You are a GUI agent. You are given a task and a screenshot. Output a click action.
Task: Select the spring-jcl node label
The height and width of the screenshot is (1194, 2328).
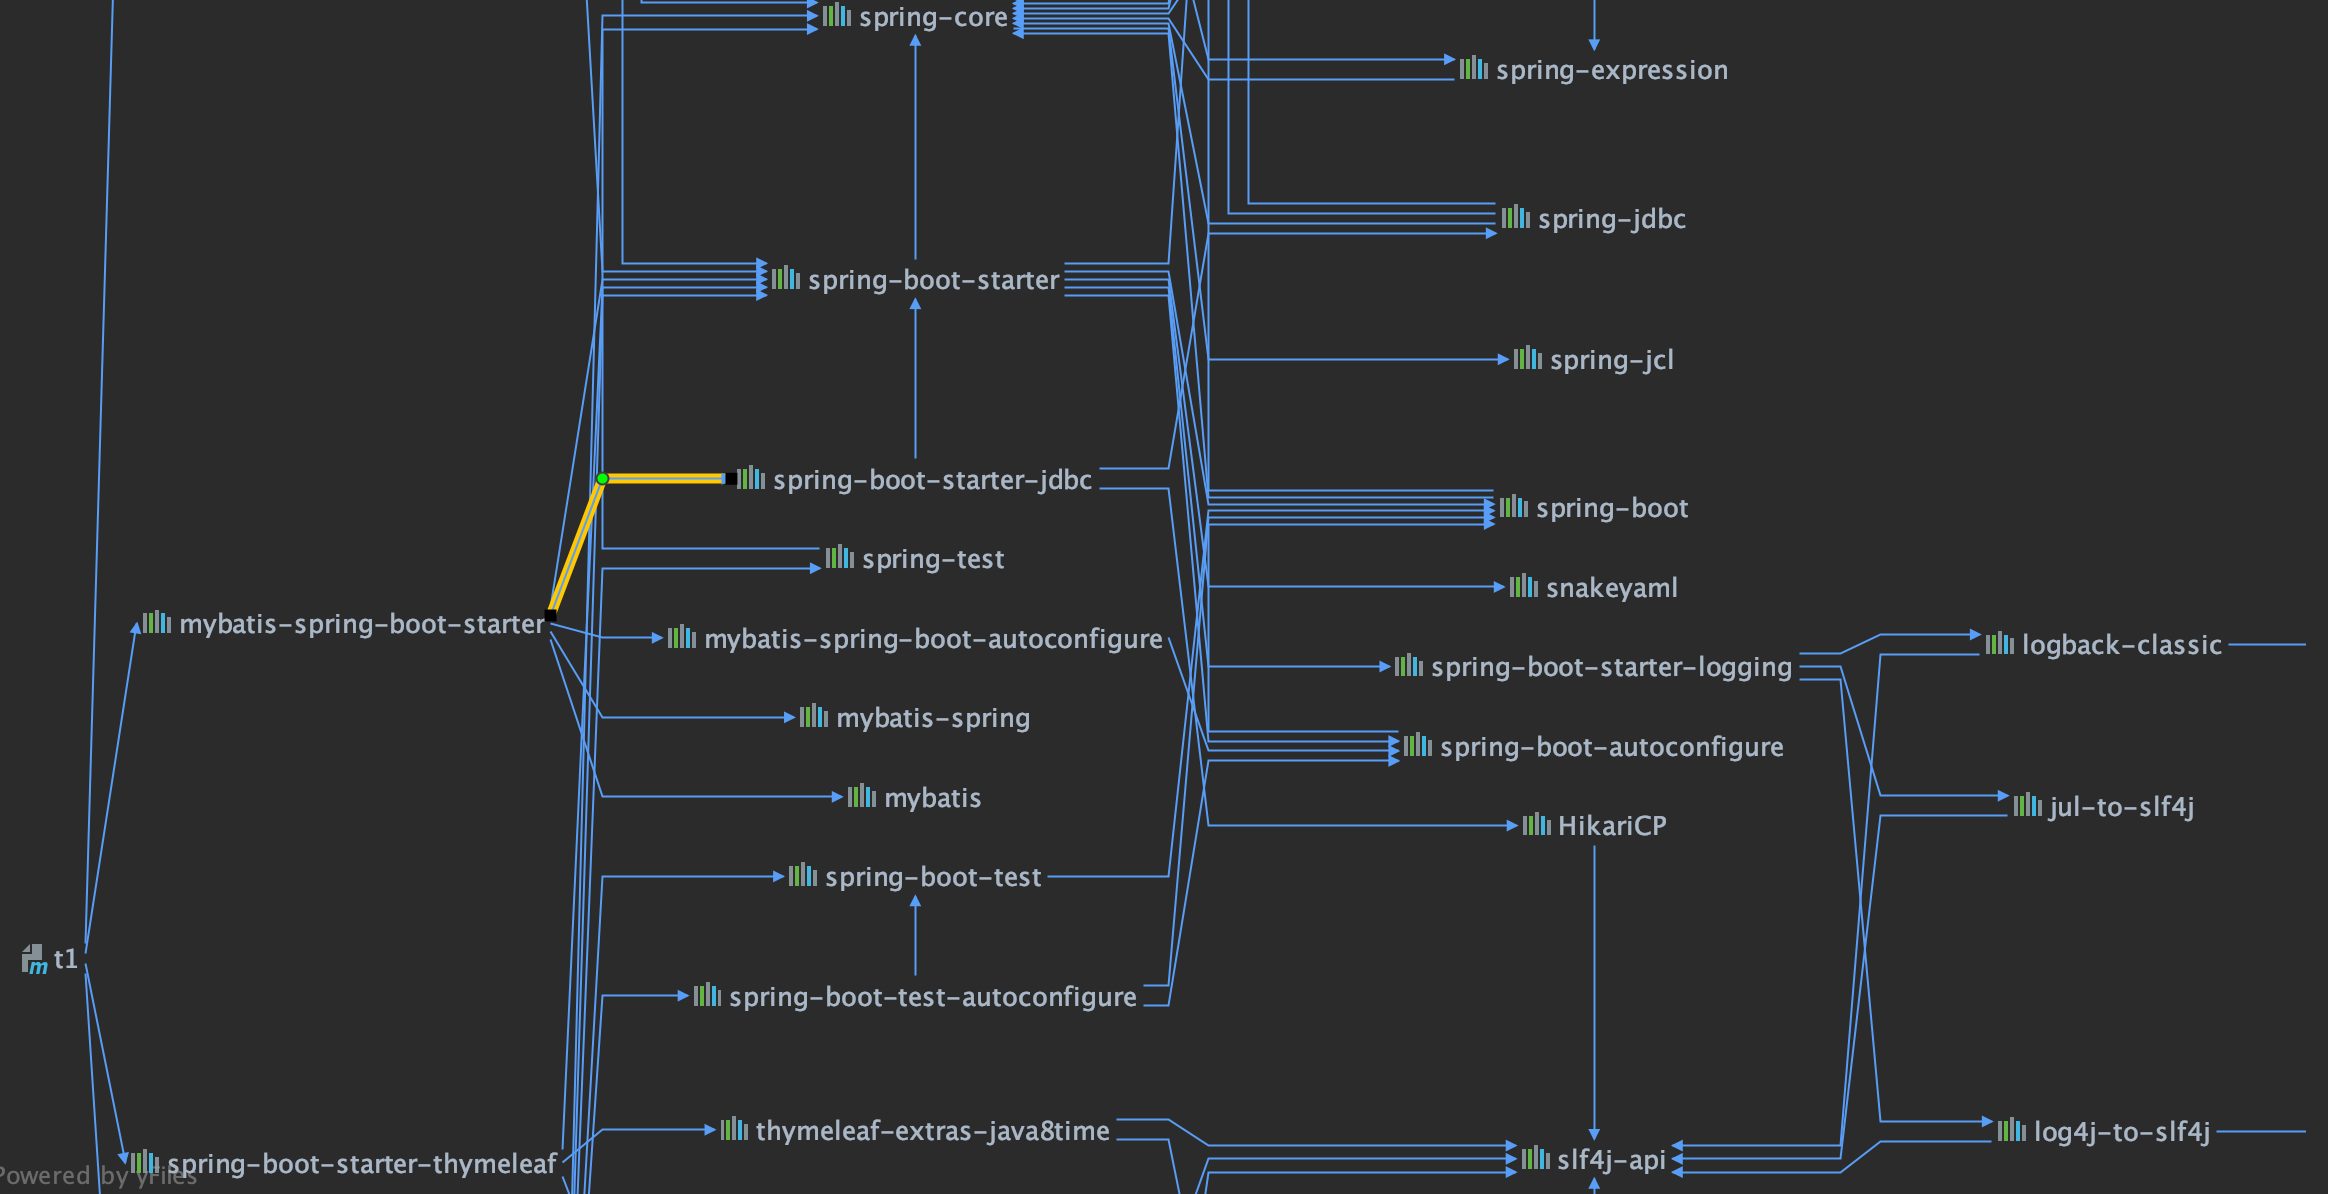pos(1611,360)
